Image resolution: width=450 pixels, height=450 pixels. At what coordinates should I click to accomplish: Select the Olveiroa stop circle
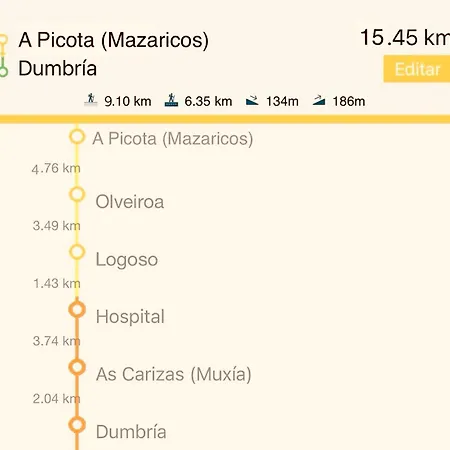tap(77, 194)
